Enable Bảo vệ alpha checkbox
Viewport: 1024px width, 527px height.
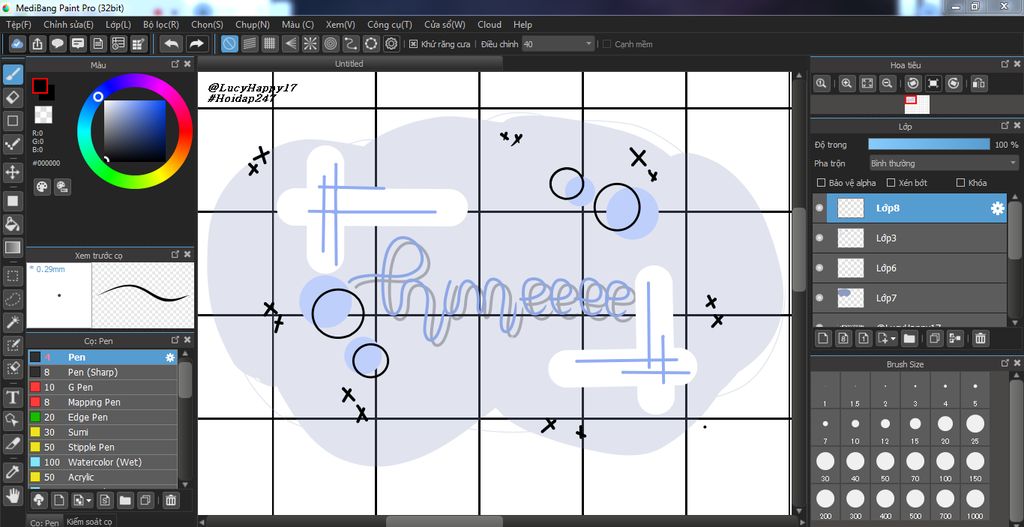821,183
